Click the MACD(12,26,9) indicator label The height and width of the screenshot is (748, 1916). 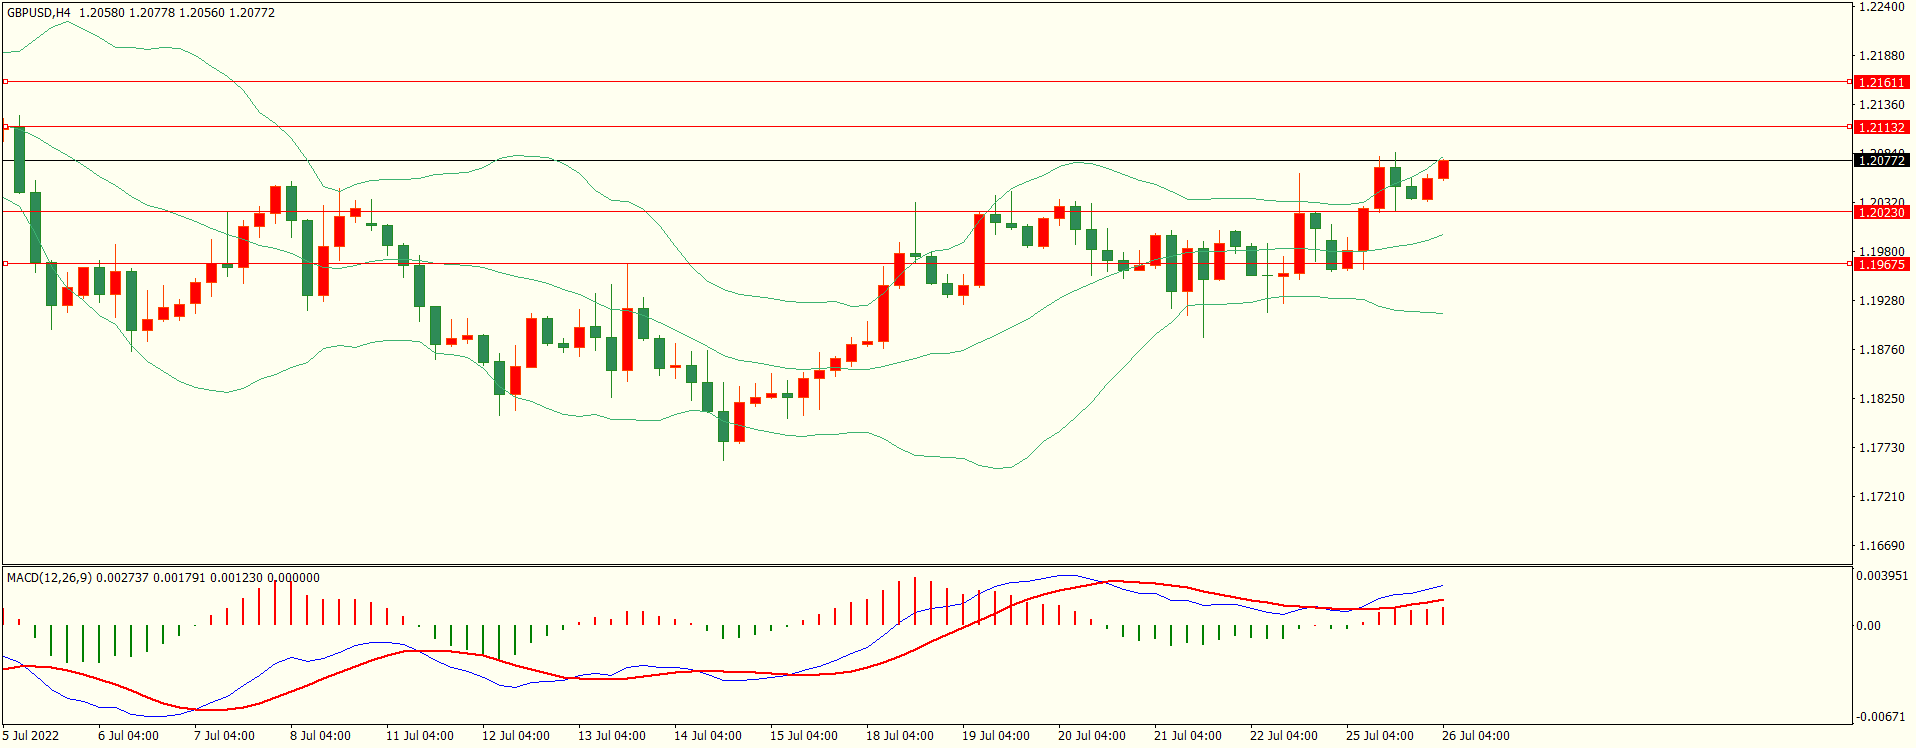(x=48, y=578)
